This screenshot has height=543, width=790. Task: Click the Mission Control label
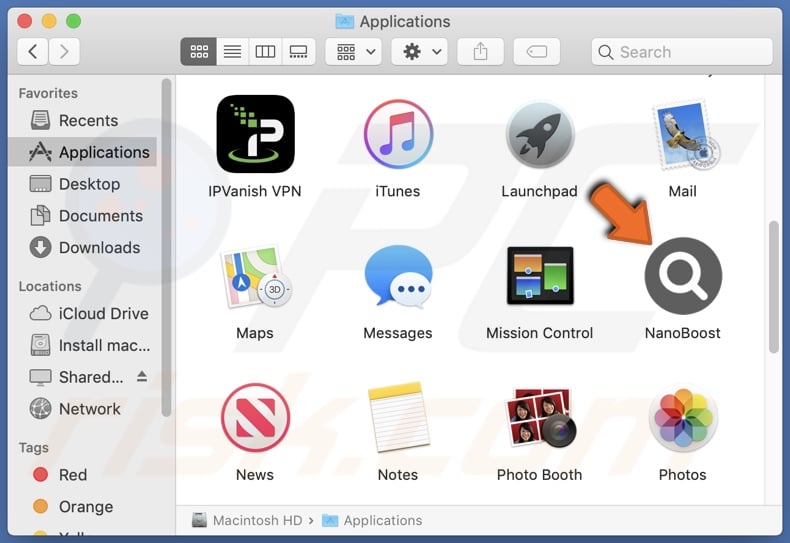click(540, 333)
